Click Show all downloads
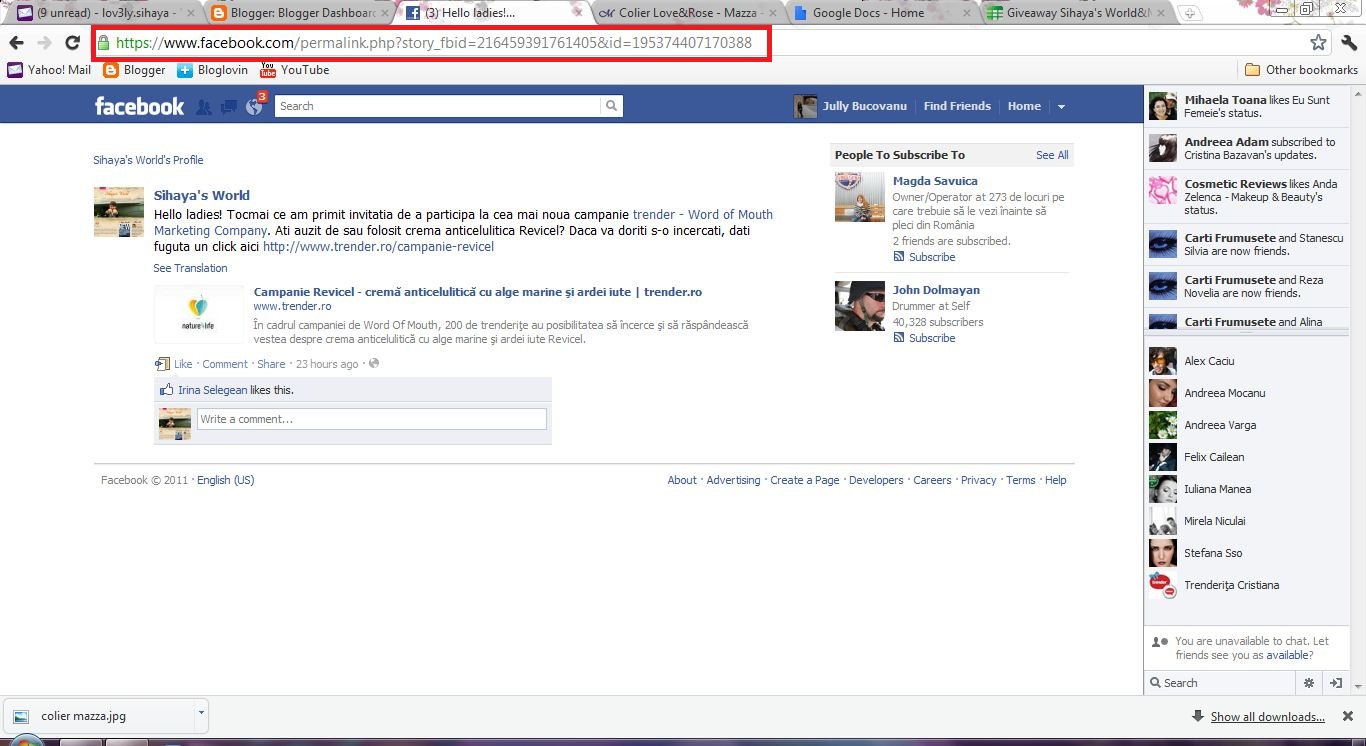Image resolution: width=1366 pixels, height=746 pixels. pyautogui.click(x=1267, y=717)
